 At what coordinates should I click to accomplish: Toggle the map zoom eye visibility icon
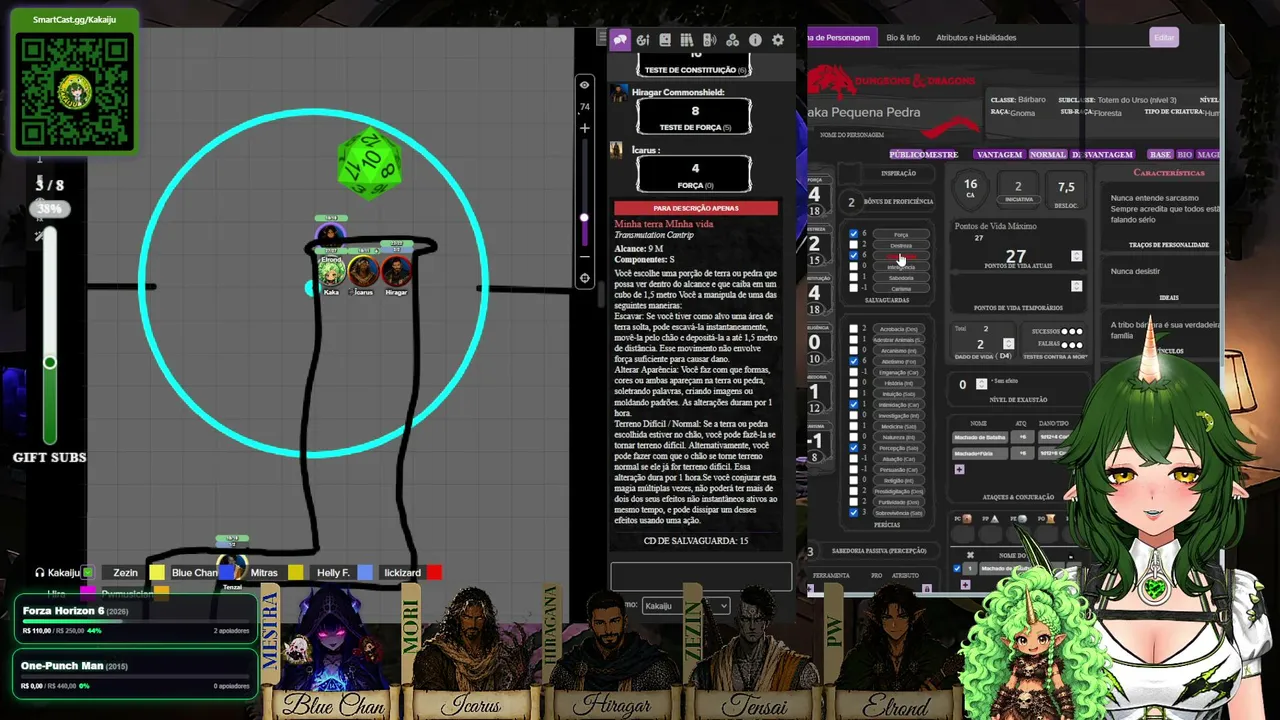(x=585, y=85)
